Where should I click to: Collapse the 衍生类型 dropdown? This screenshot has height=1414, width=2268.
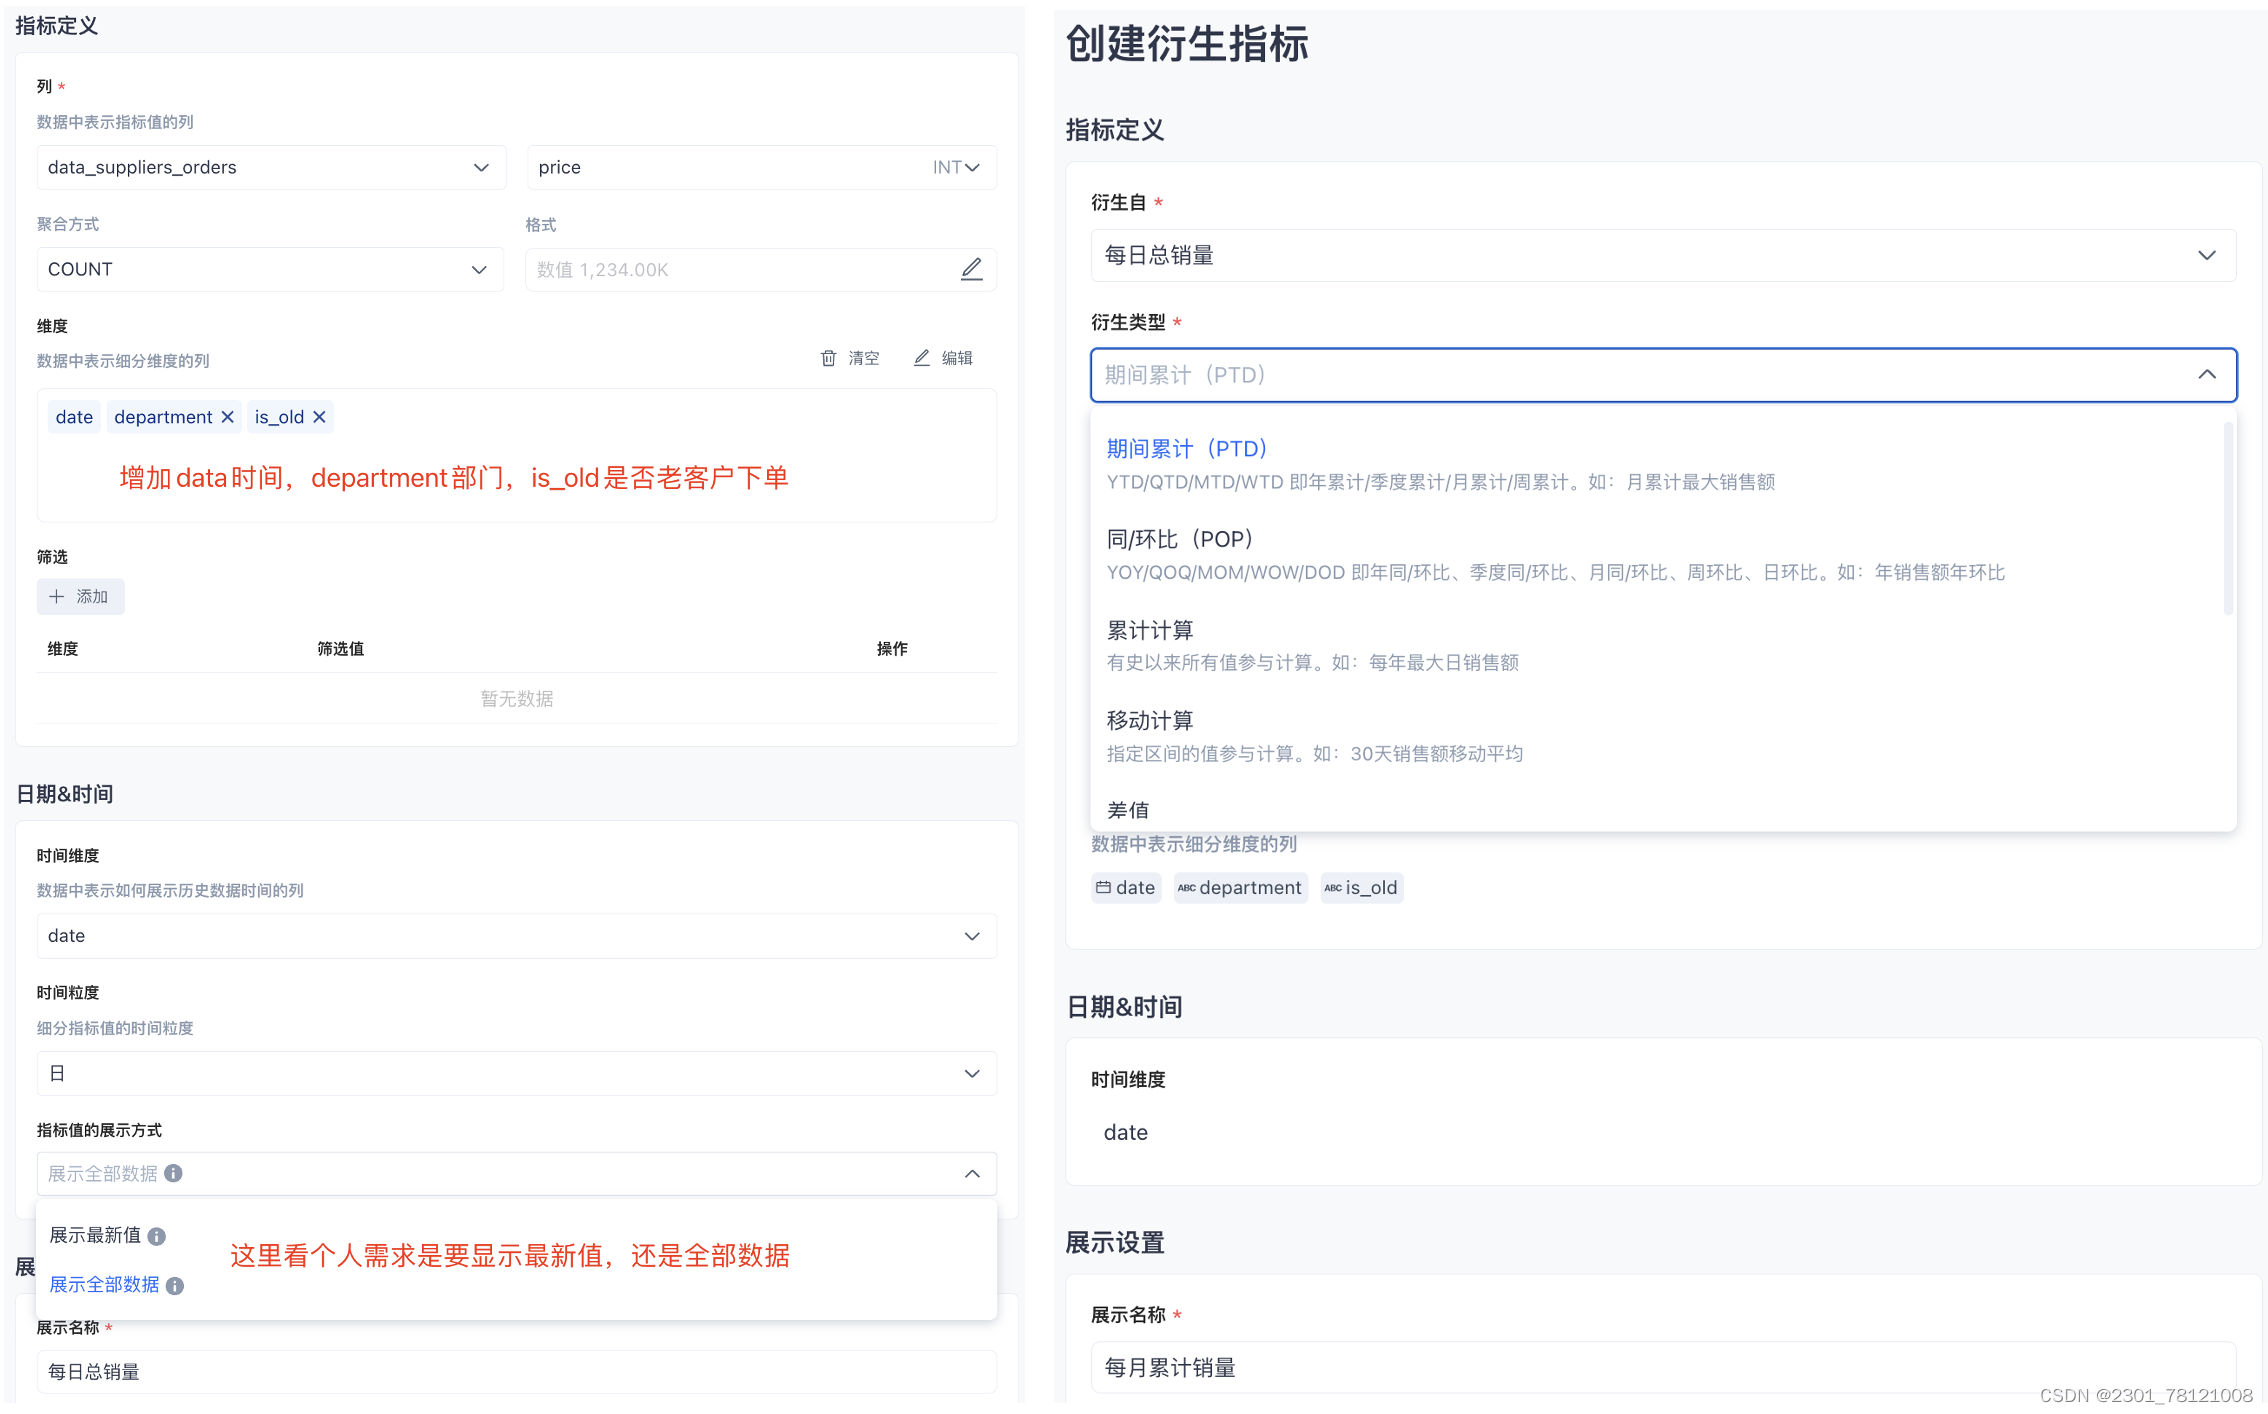(x=2207, y=374)
